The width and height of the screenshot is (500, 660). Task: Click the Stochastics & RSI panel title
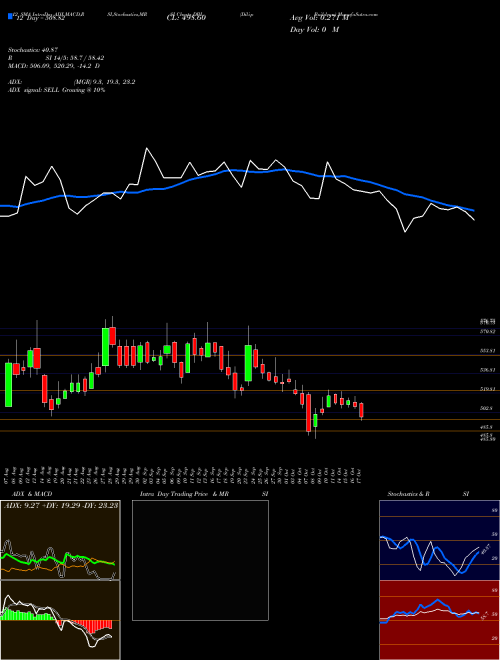tap(428, 494)
